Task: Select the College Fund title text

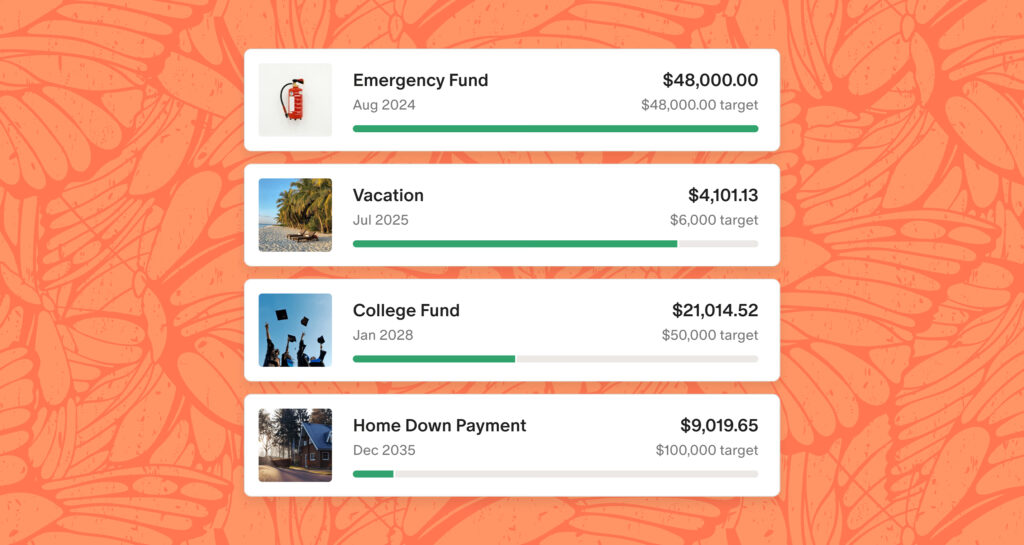Action: [x=406, y=310]
